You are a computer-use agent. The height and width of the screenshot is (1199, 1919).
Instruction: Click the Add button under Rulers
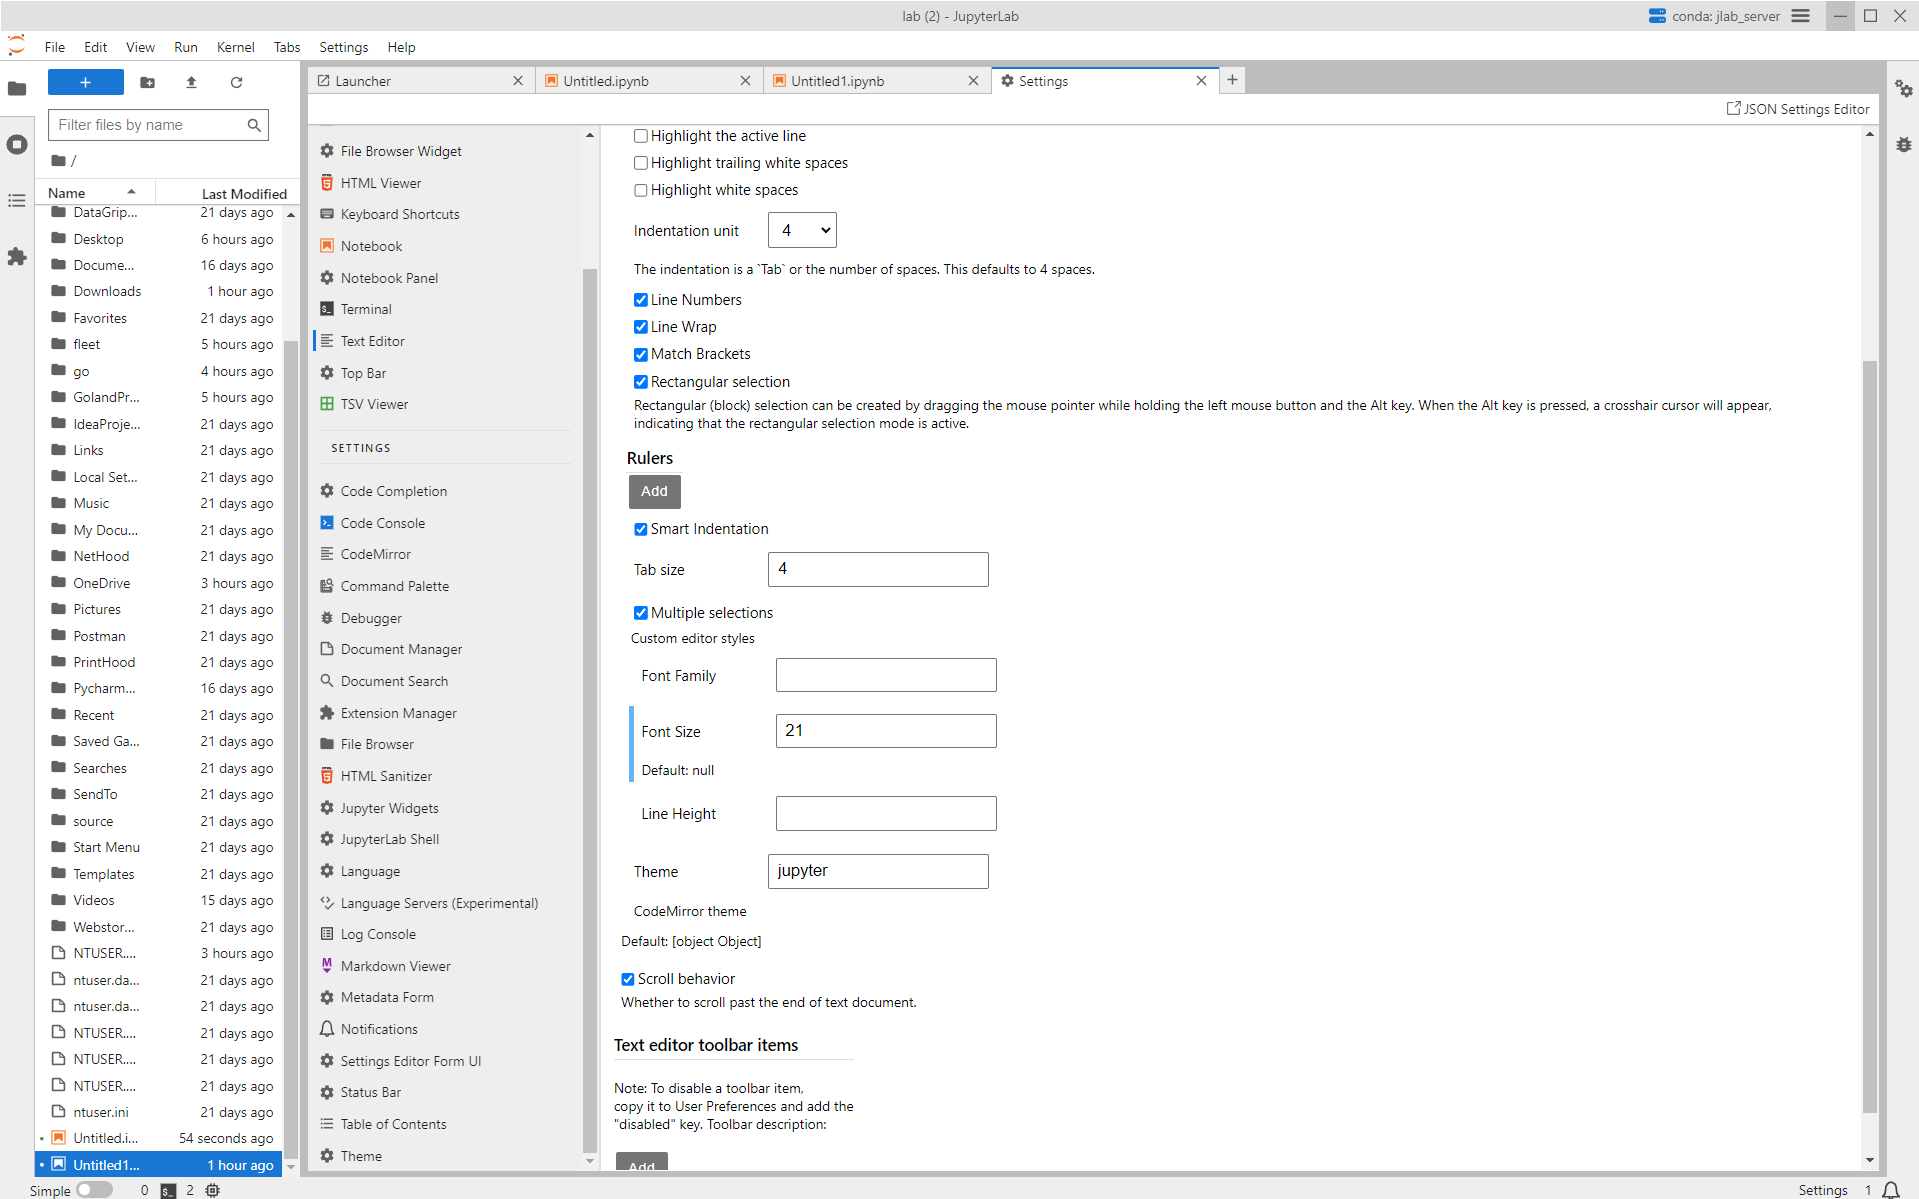pyautogui.click(x=654, y=491)
